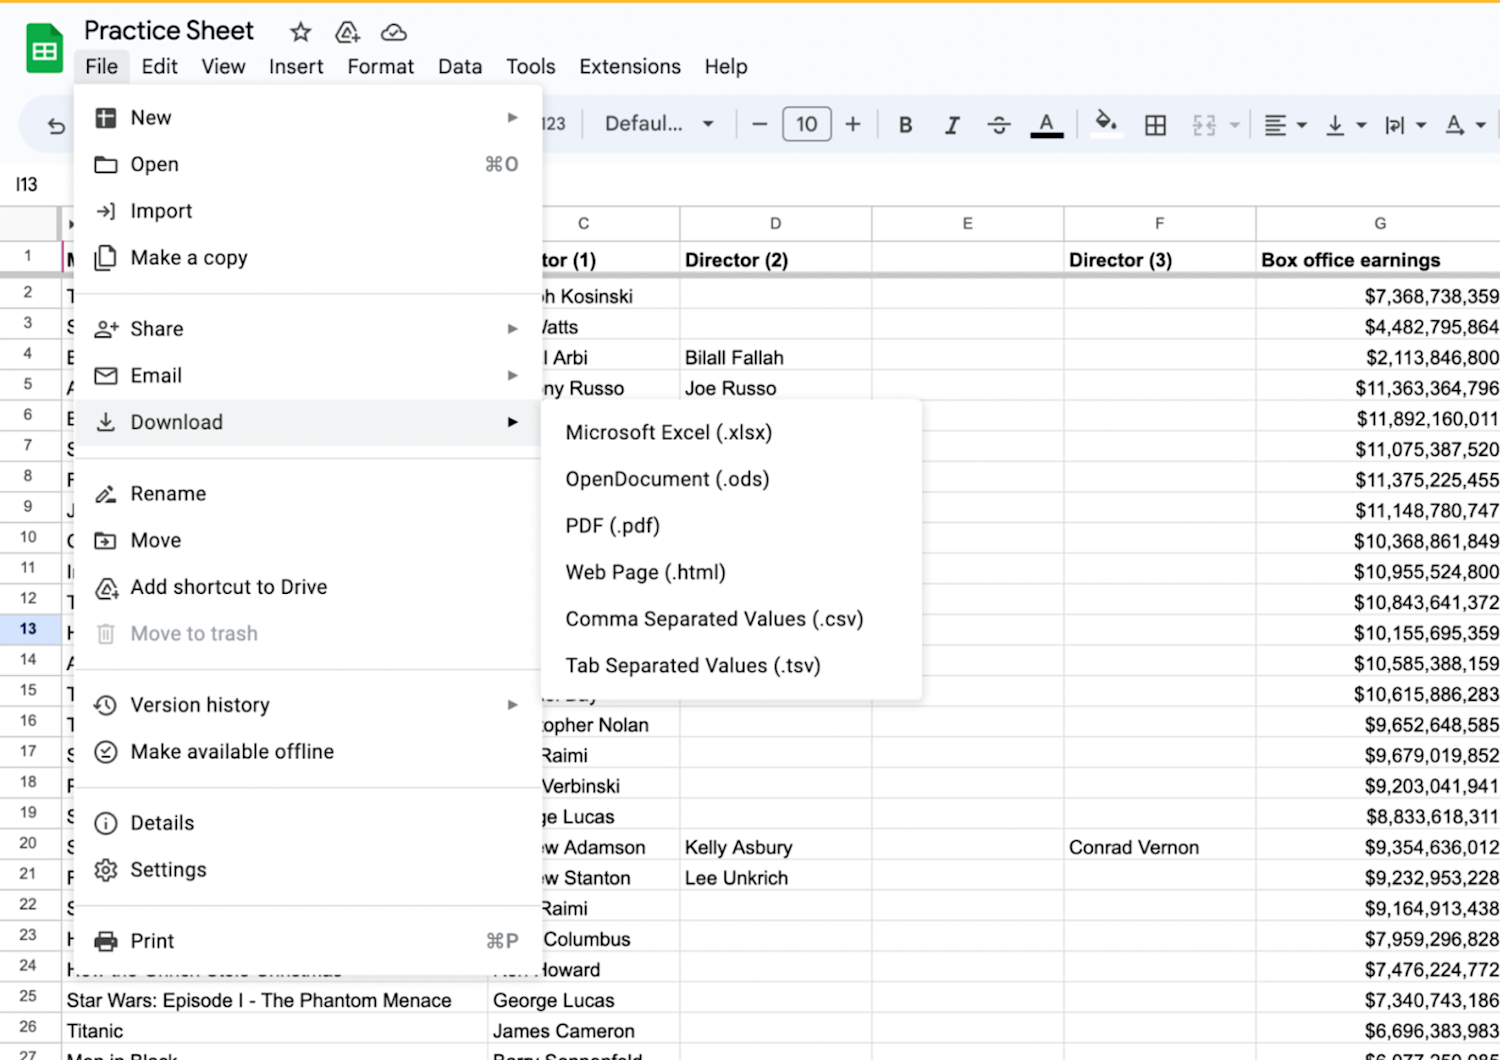Click the 'Titanic' cell
The width and height of the screenshot is (1500, 1060).
click(x=275, y=1031)
